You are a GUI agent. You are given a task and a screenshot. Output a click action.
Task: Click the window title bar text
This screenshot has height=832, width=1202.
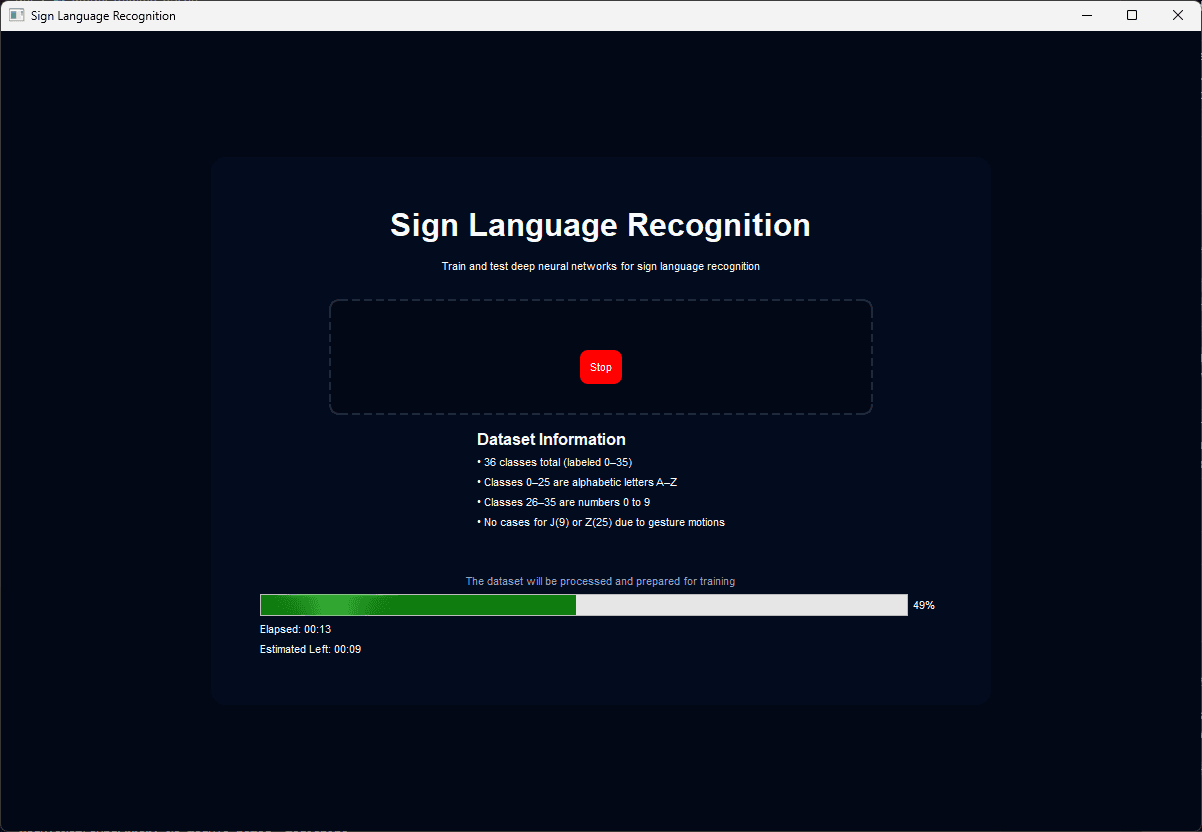coord(103,15)
